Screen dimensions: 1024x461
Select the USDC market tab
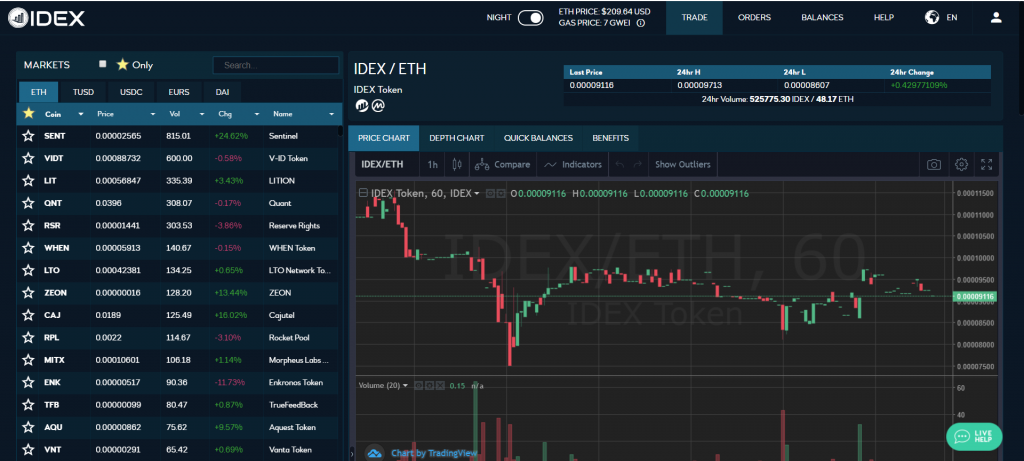tap(131, 92)
